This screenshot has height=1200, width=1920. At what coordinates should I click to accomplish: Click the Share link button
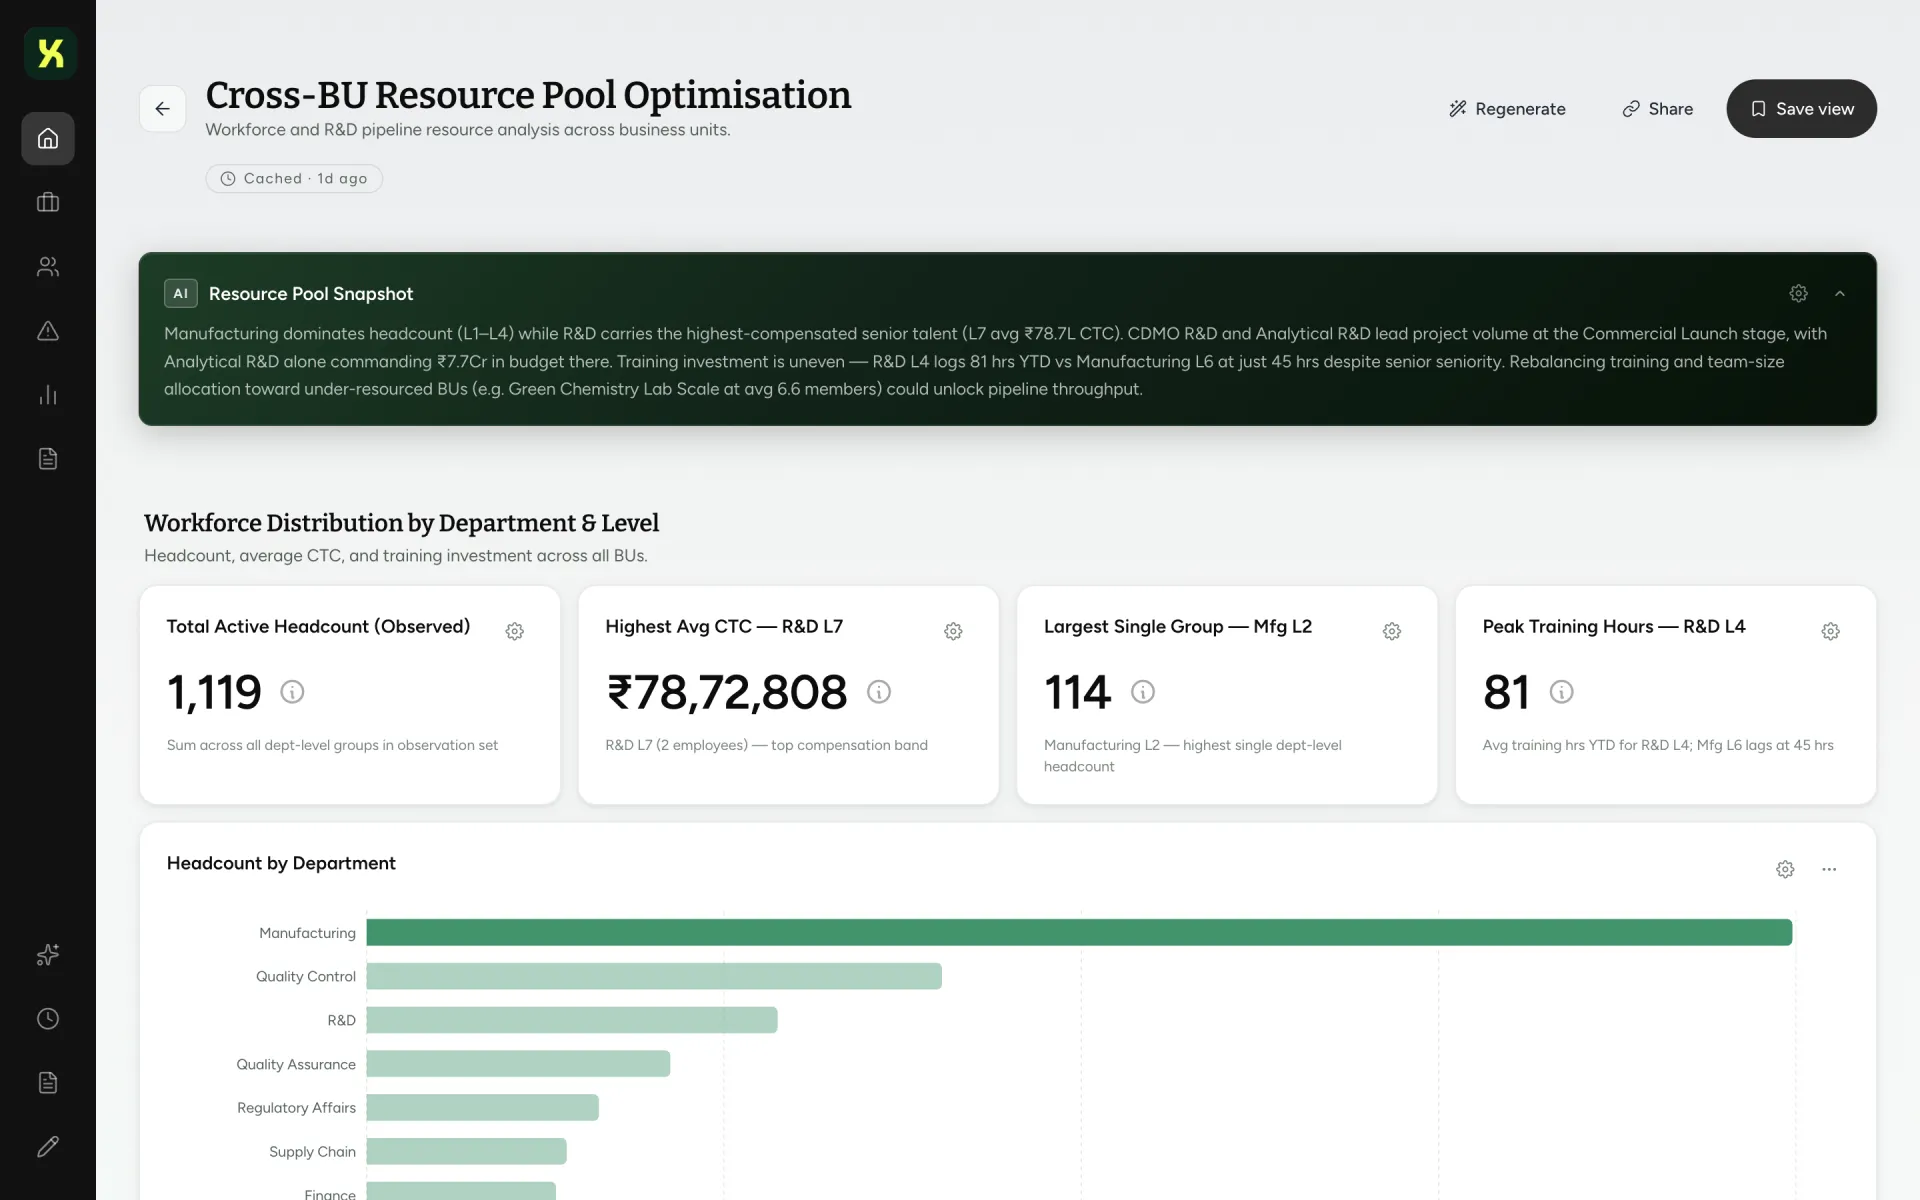(x=1657, y=109)
